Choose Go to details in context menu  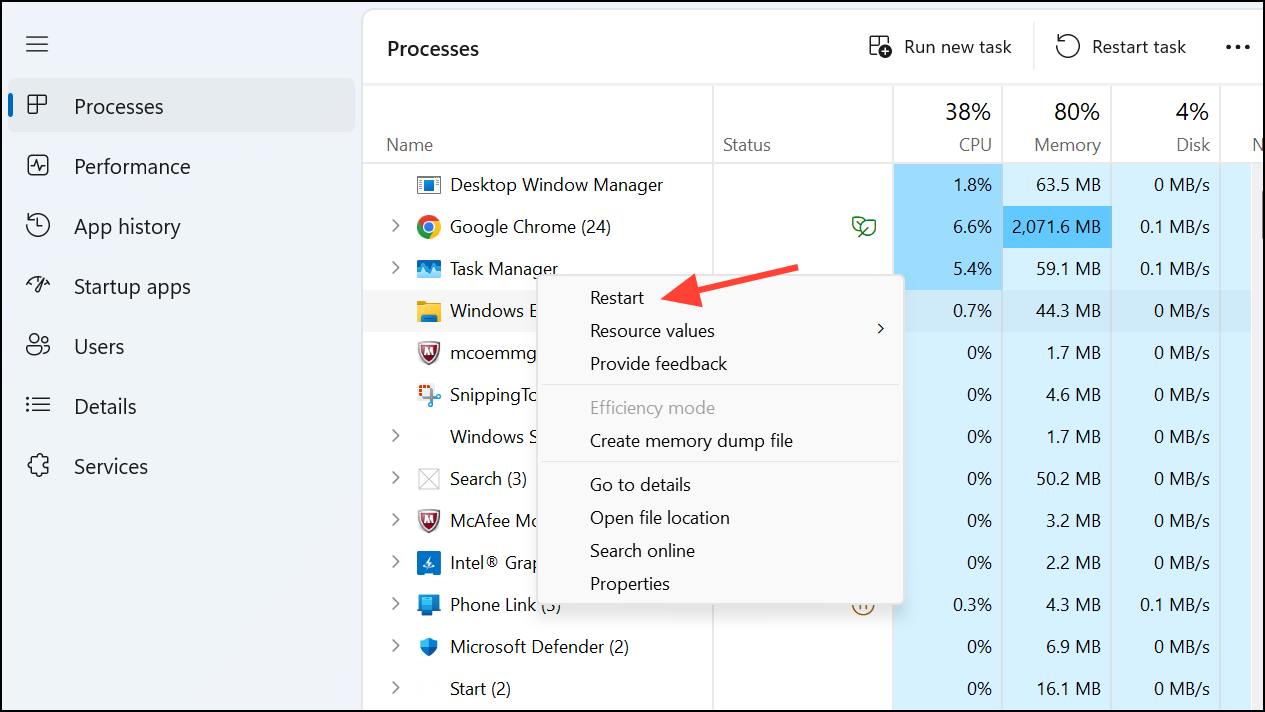tap(642, 484)
